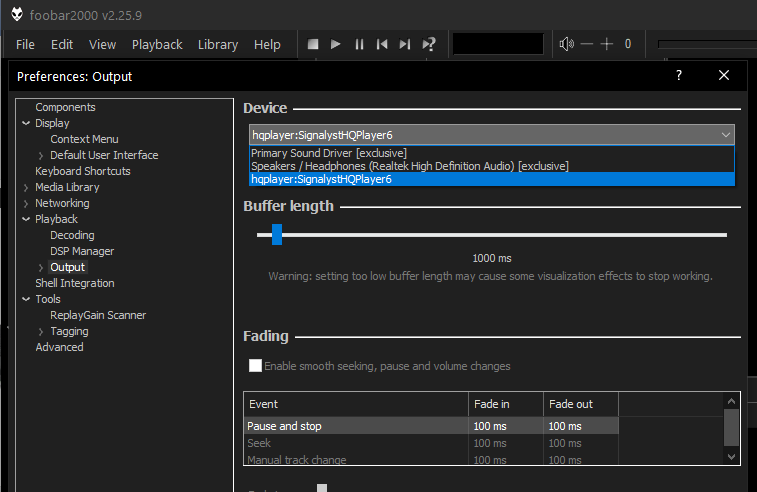Viewport: 757px width, 492px height.
Task: Select the Decoding preferences page
Action: (x=72, y=235)
